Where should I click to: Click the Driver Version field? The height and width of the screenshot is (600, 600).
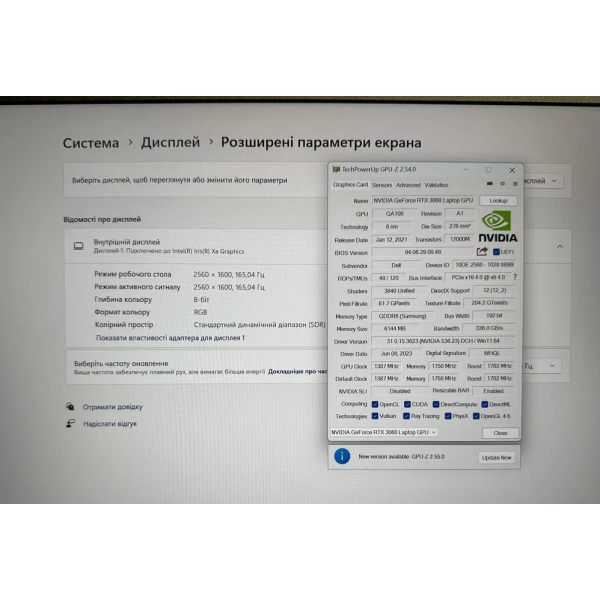coord(443,341)
